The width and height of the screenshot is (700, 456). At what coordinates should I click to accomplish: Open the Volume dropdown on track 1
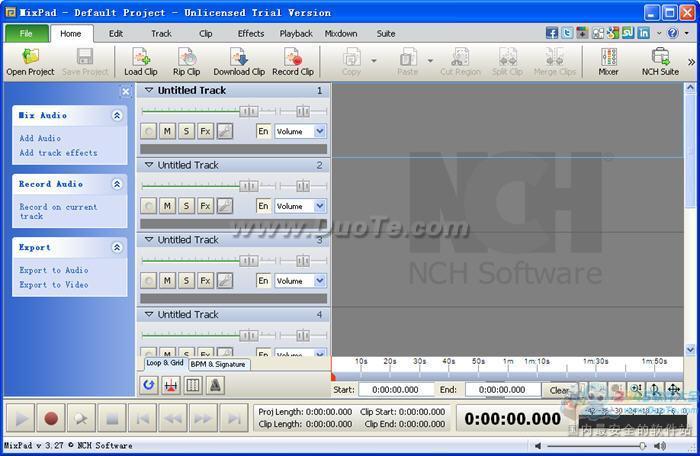301,131
